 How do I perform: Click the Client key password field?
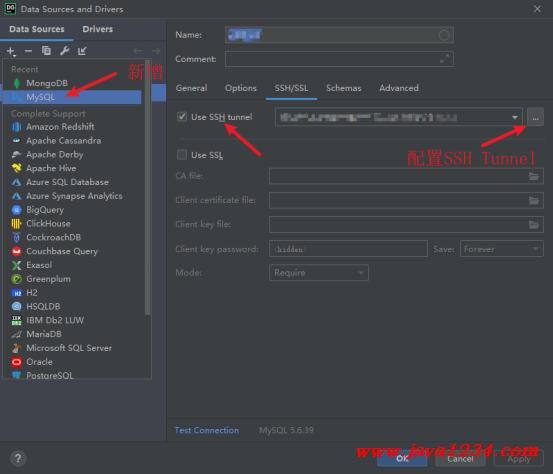coord(348,249)
